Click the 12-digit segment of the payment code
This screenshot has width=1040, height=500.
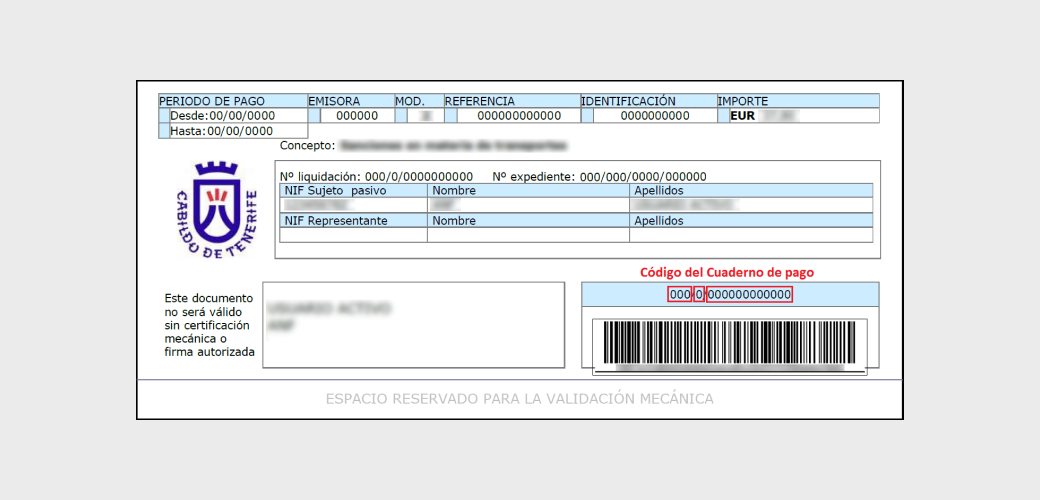[749, 294]
